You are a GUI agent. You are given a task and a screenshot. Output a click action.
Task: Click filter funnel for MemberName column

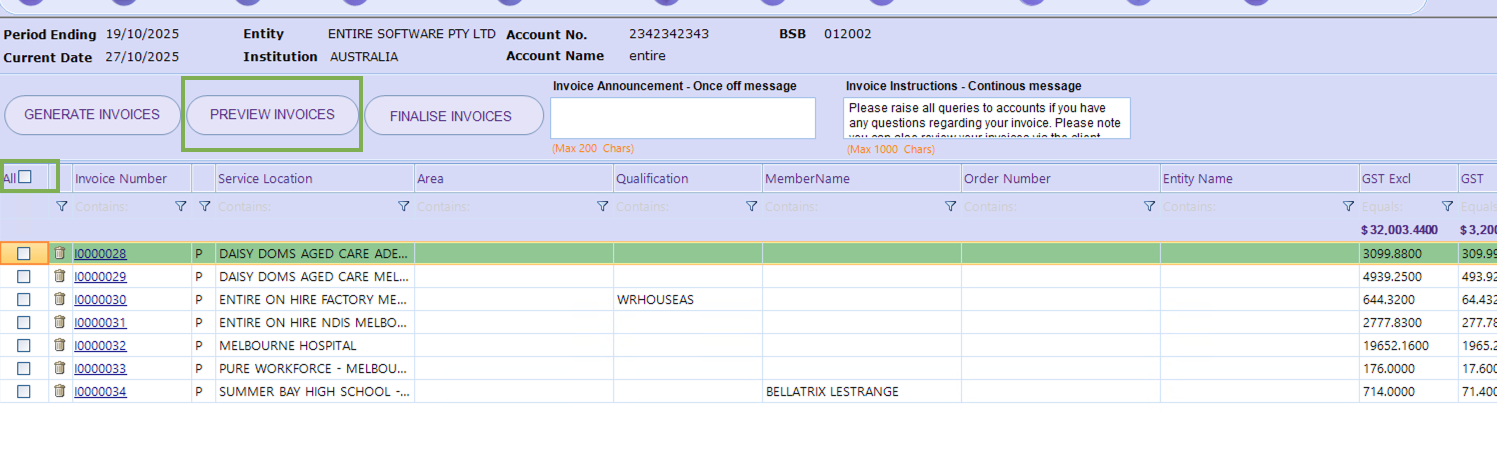coord(950,206)
